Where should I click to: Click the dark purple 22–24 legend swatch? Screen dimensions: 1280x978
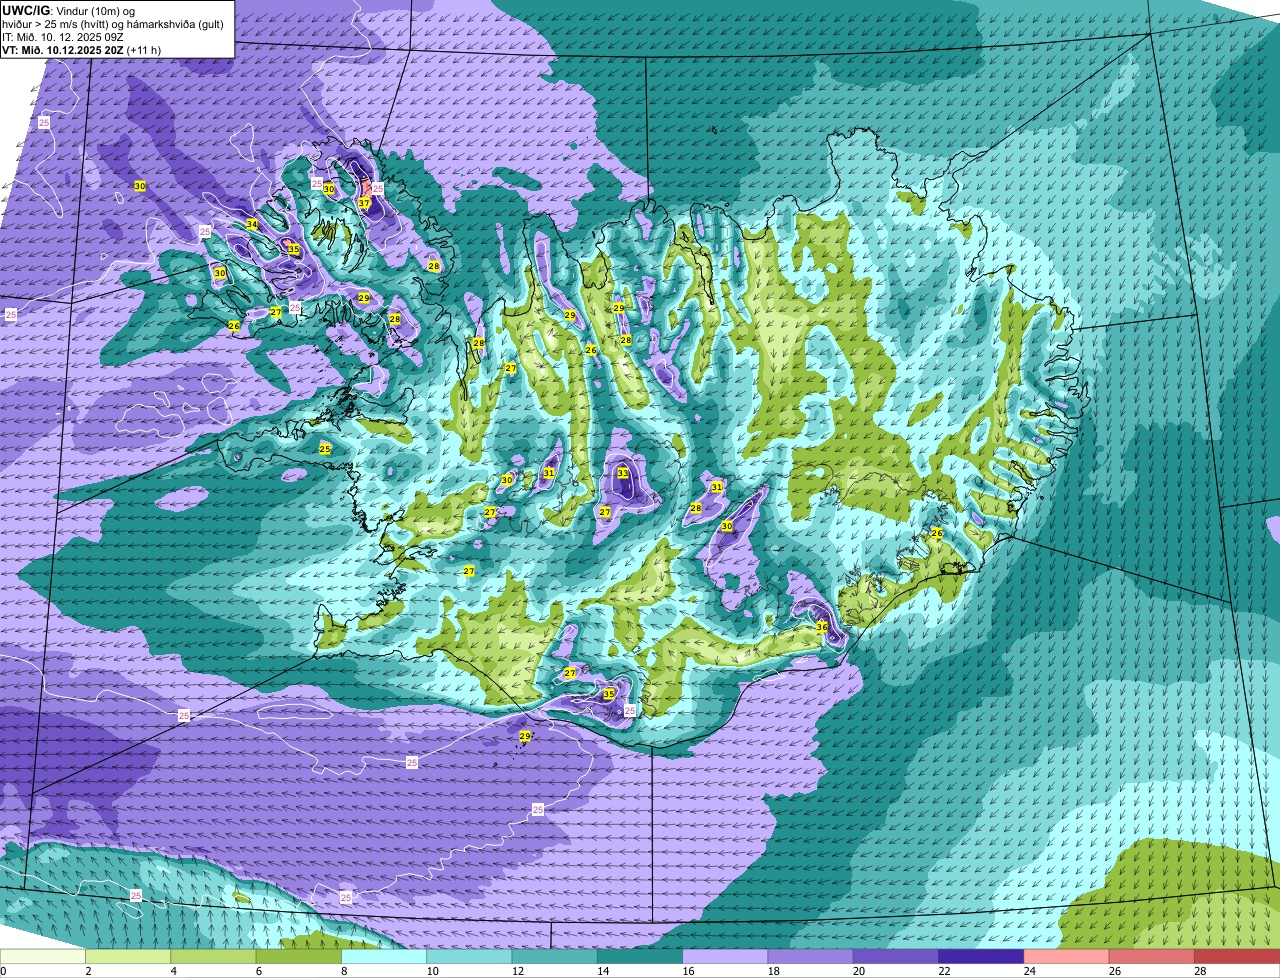click(x=981, y=957)
